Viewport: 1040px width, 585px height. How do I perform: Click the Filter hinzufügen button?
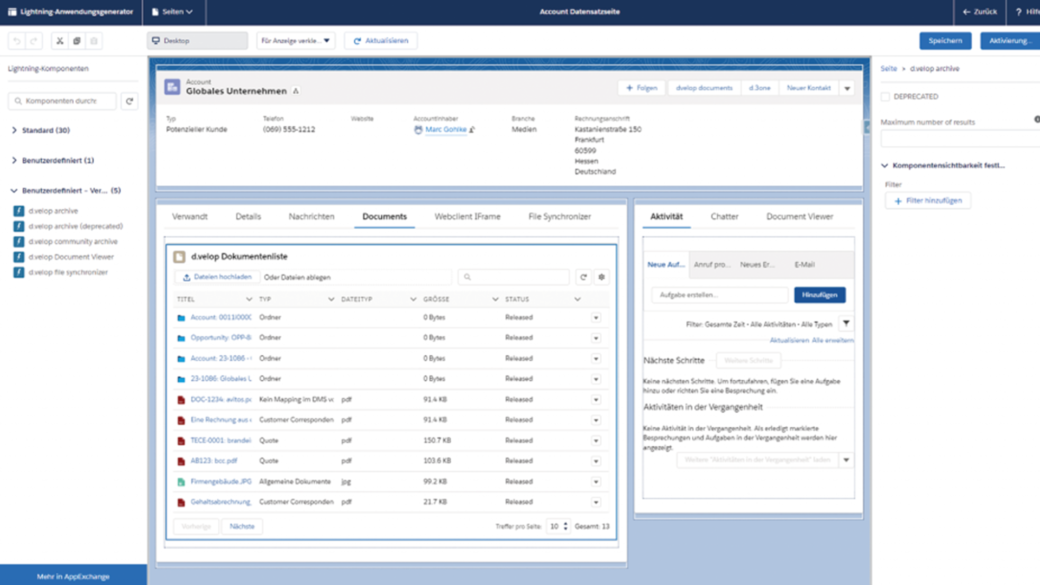[x=928, y=201]
